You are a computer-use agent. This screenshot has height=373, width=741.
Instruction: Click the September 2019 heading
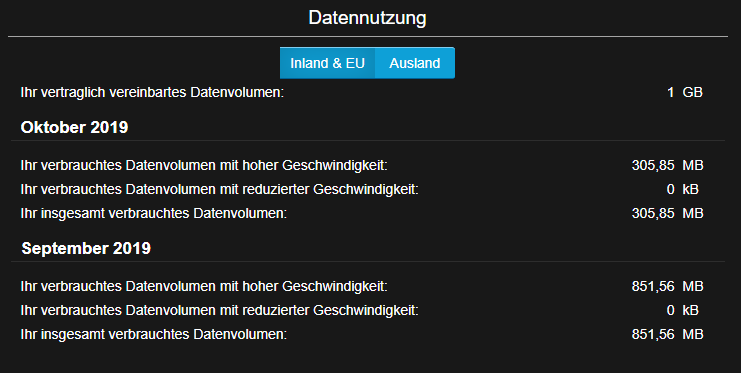86,248
